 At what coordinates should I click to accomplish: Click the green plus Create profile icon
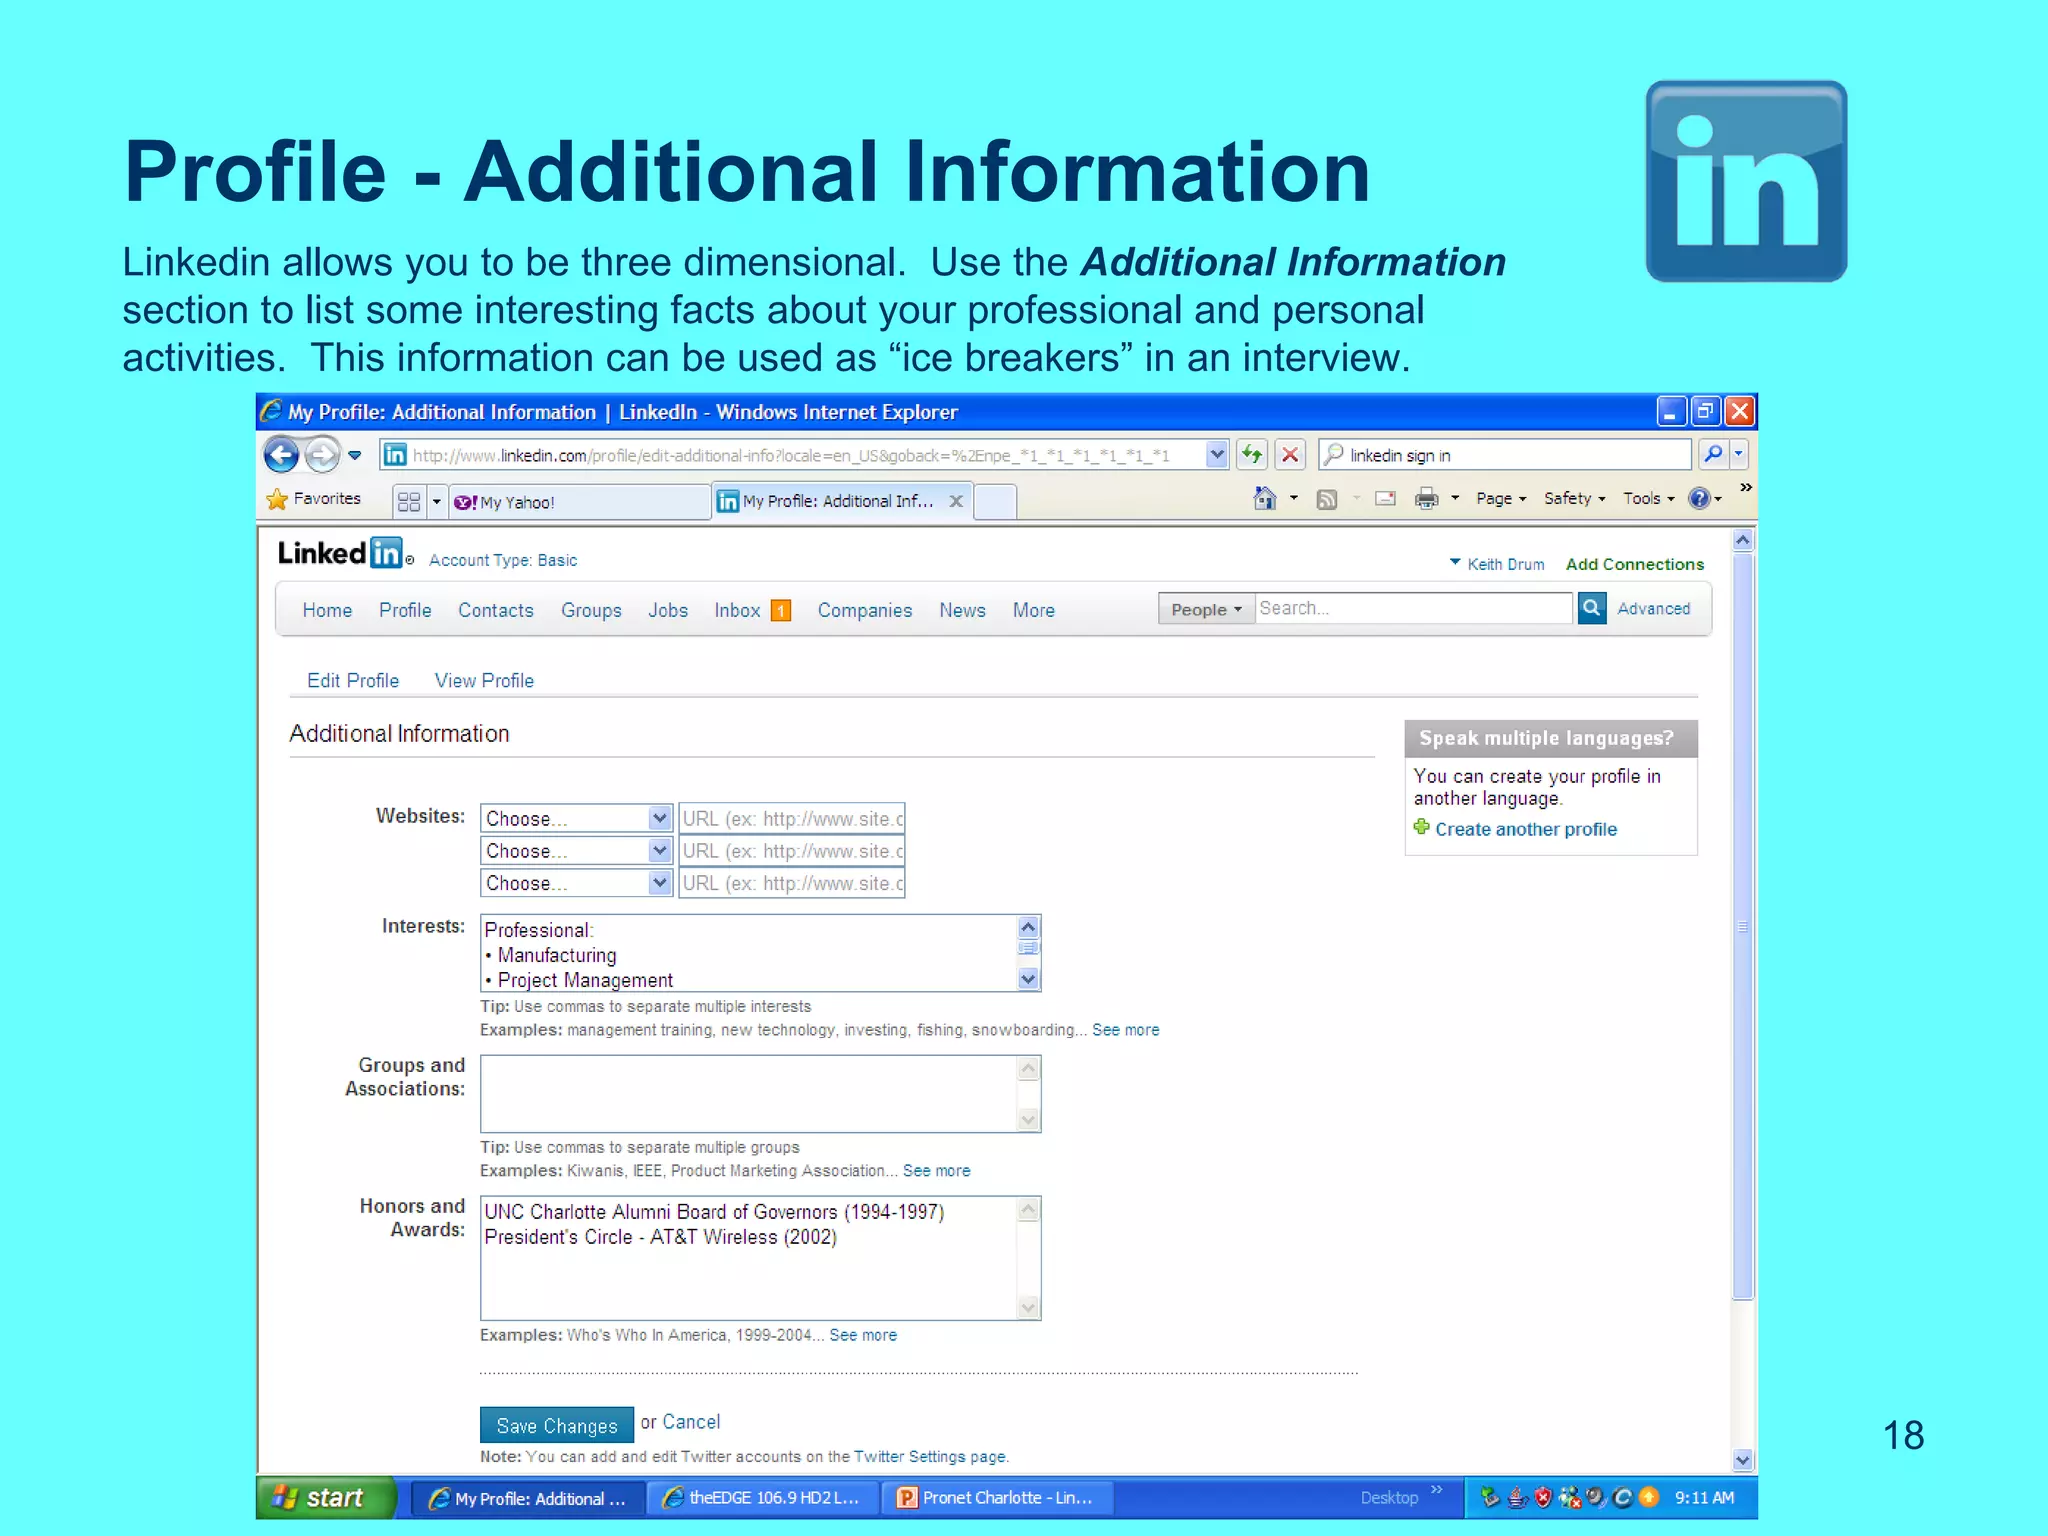pyautogui.click(x=1421, y=827)
